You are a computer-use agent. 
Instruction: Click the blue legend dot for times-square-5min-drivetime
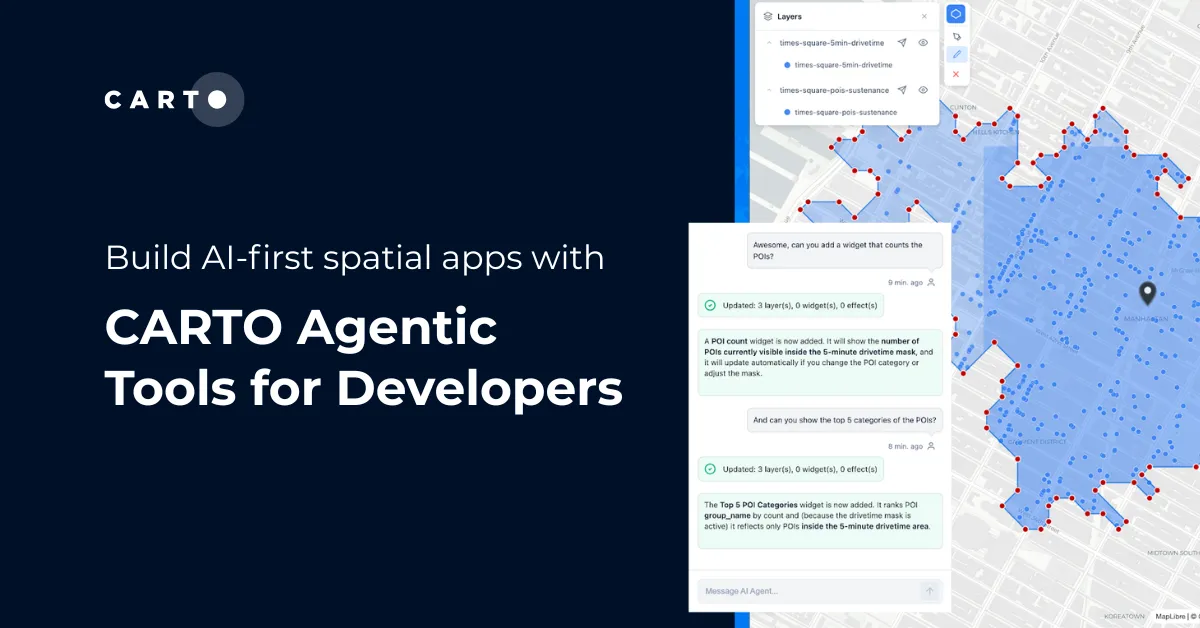(x=787, y=64)
